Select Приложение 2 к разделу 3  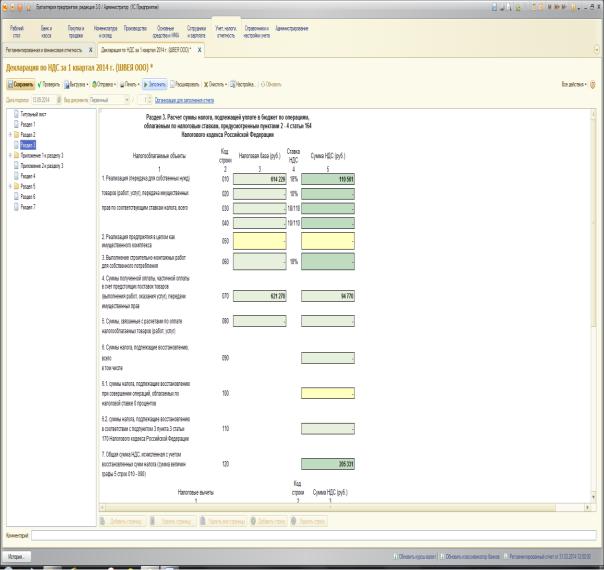tap(42, 166)
